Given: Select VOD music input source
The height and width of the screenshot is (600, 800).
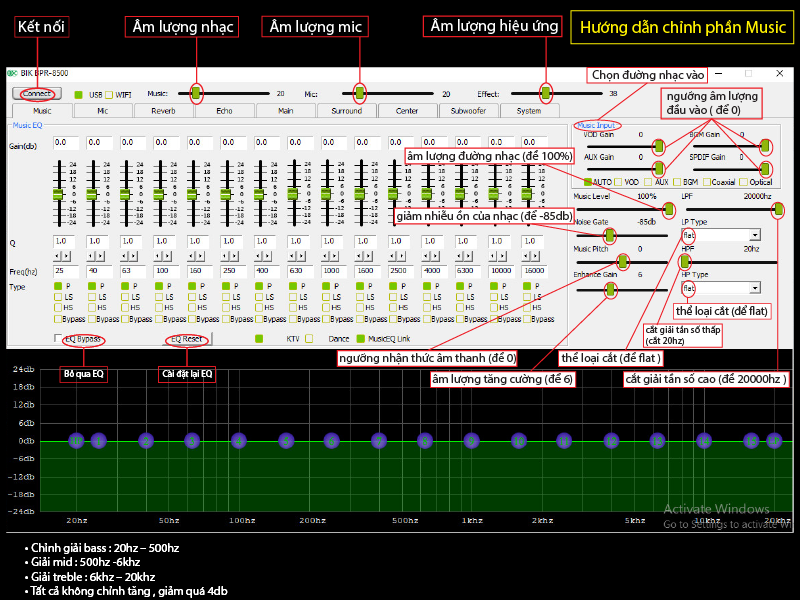Looking at the screenshot, I should [x=618, y=182].
